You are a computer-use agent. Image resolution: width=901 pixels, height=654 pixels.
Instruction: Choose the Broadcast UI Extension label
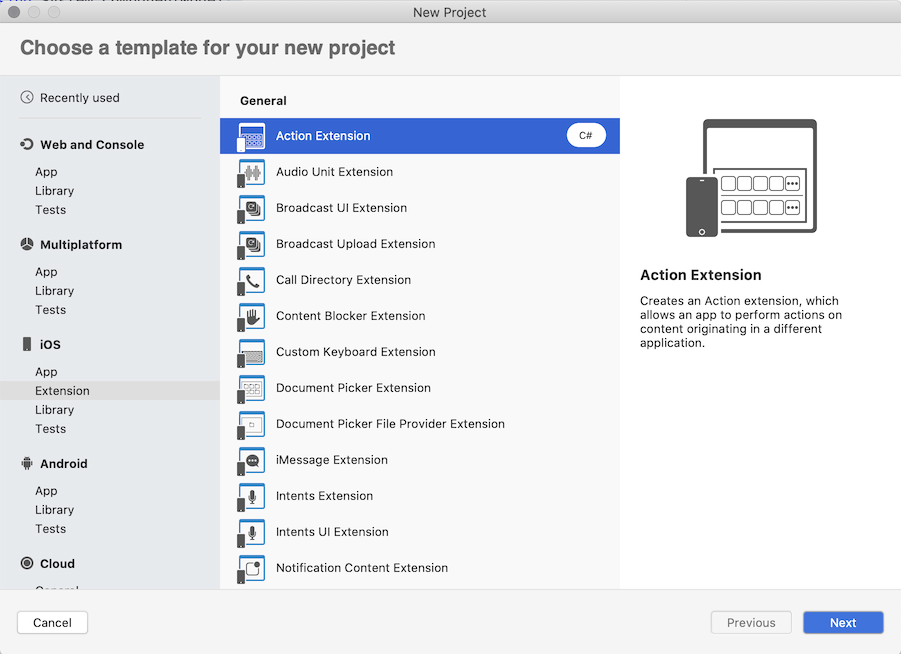(x=341, y=208)
